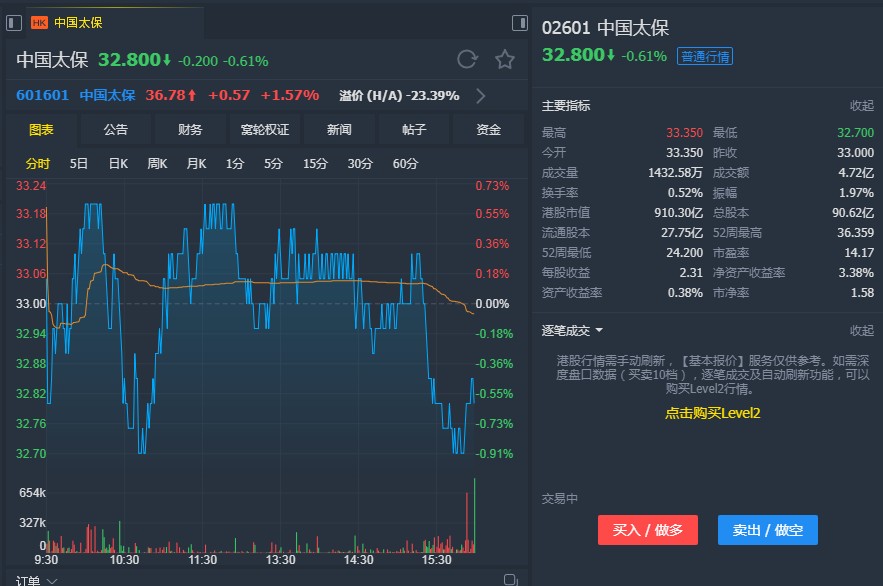Switch chart to 日K daily candlesticks

(x=118, y=163)
